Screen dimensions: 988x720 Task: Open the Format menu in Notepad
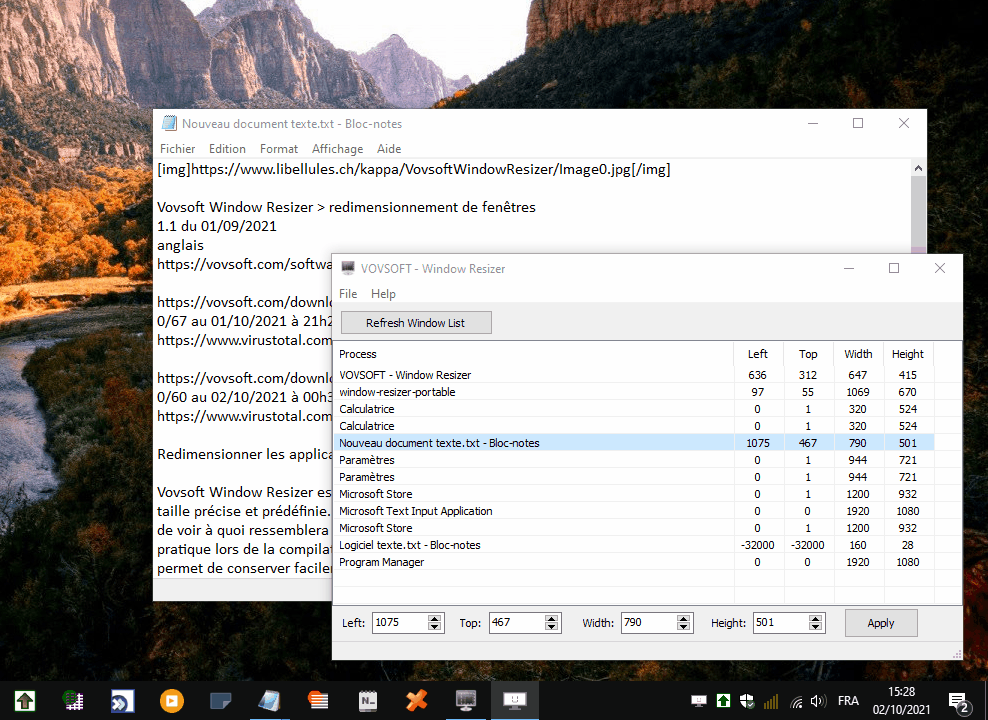point(279,149)
